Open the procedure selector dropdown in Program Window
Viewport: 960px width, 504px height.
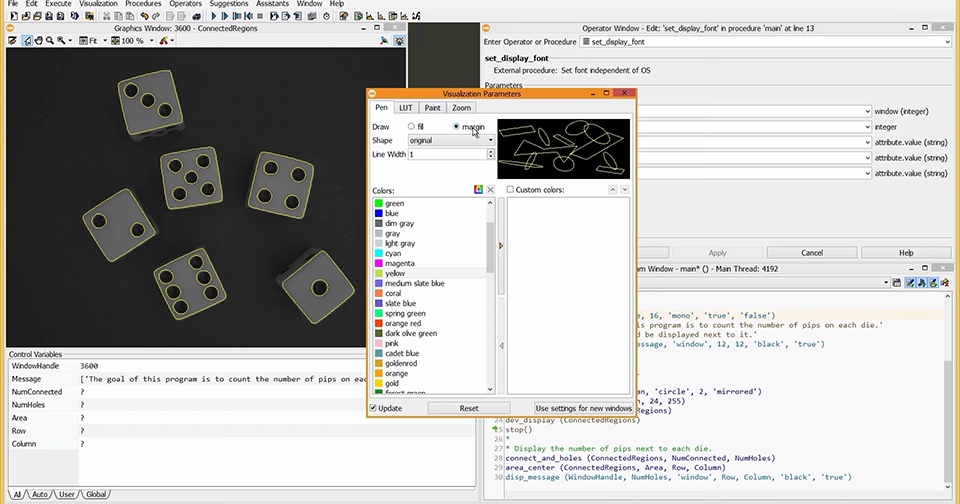click(886, 282)
